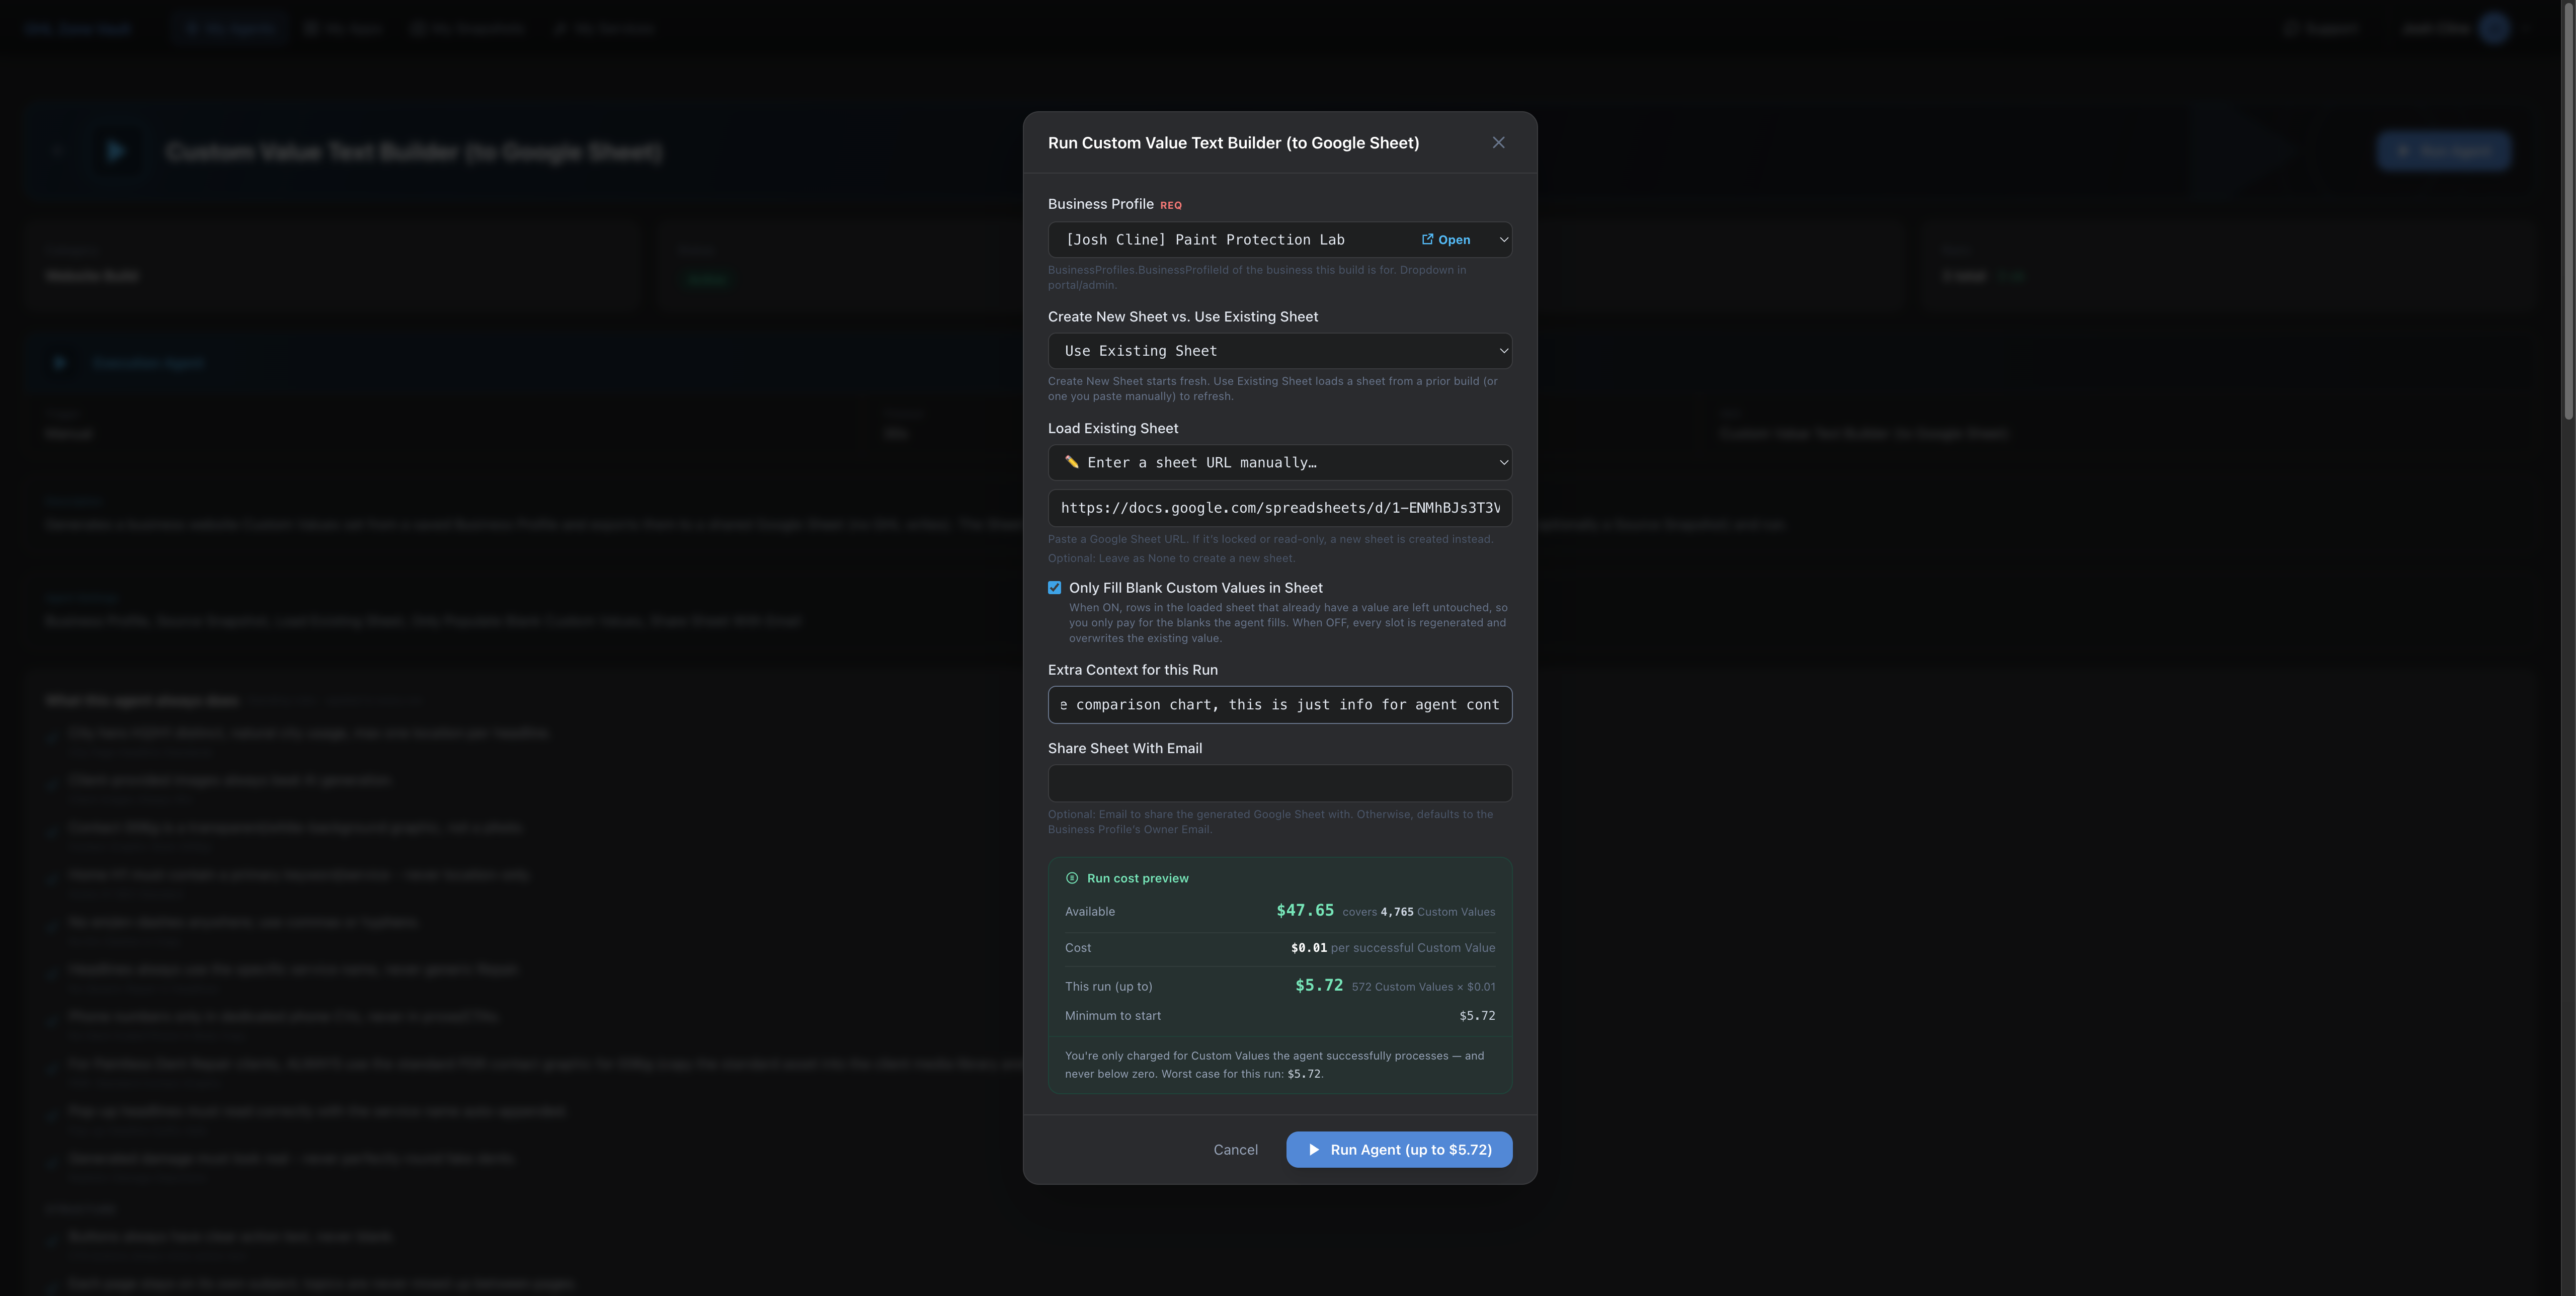Click the 572 Custom Values × $0.01 text
The image size is (2576, 1296).
click(1423, 987)
